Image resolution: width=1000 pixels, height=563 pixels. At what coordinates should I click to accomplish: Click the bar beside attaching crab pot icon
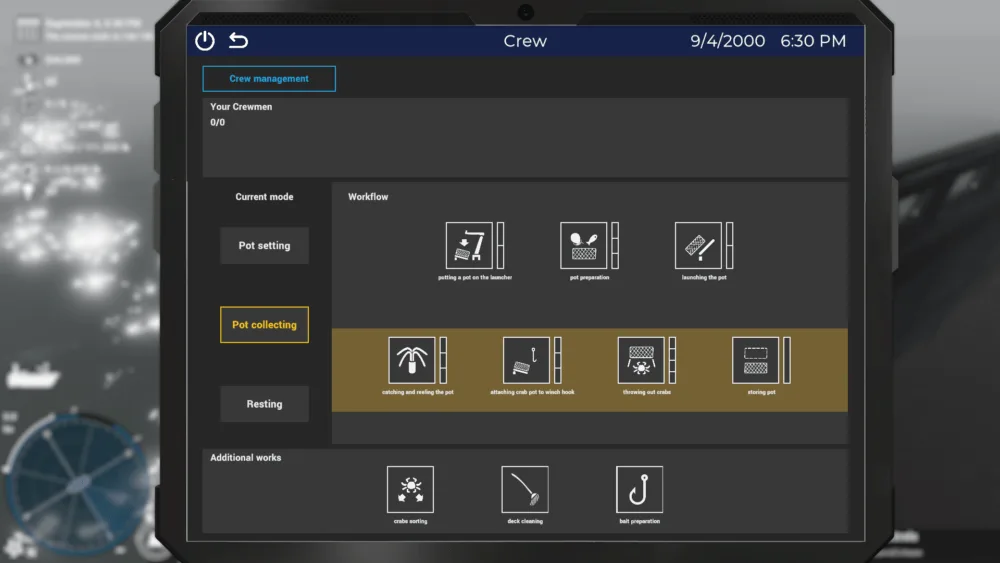[558, 360]
